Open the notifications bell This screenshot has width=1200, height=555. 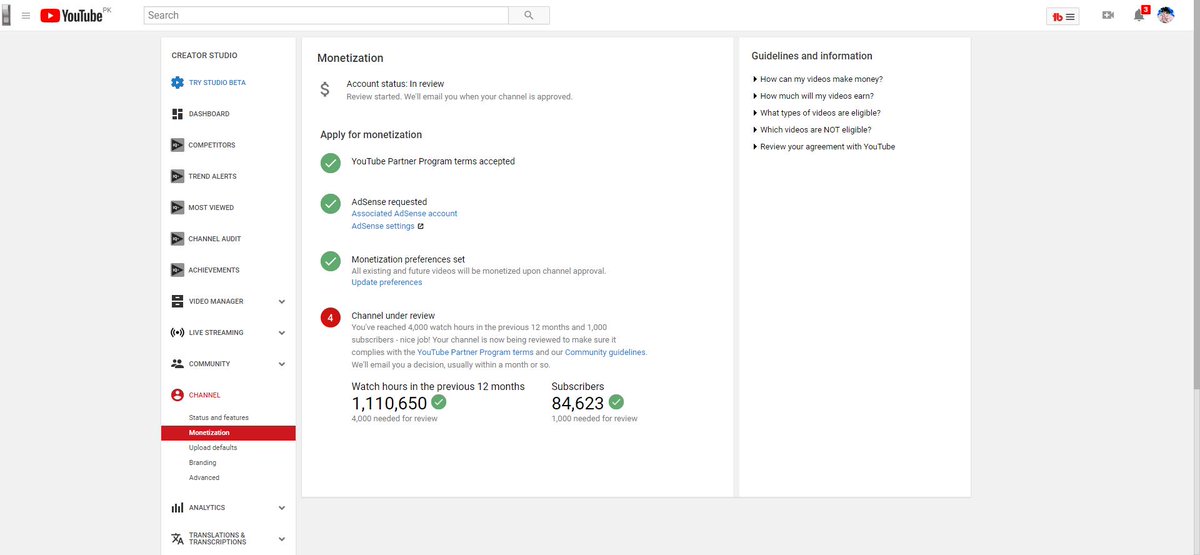(x=1139, y=16)
